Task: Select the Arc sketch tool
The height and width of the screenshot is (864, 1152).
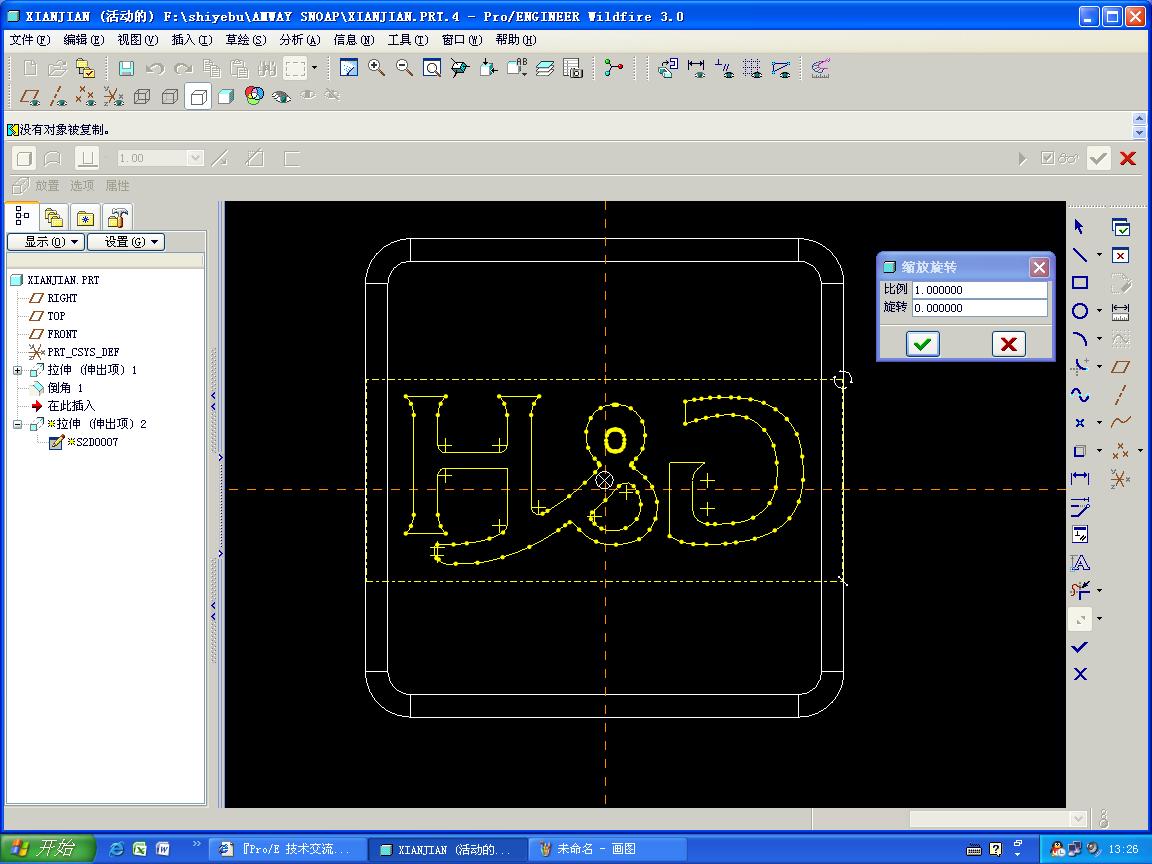Action: point(1079,339)
